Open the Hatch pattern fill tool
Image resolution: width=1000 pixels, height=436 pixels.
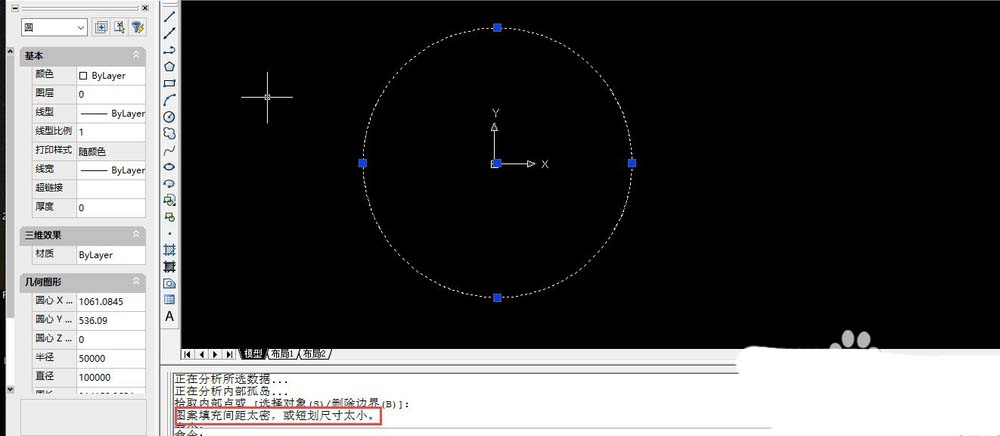click(170, 249)
